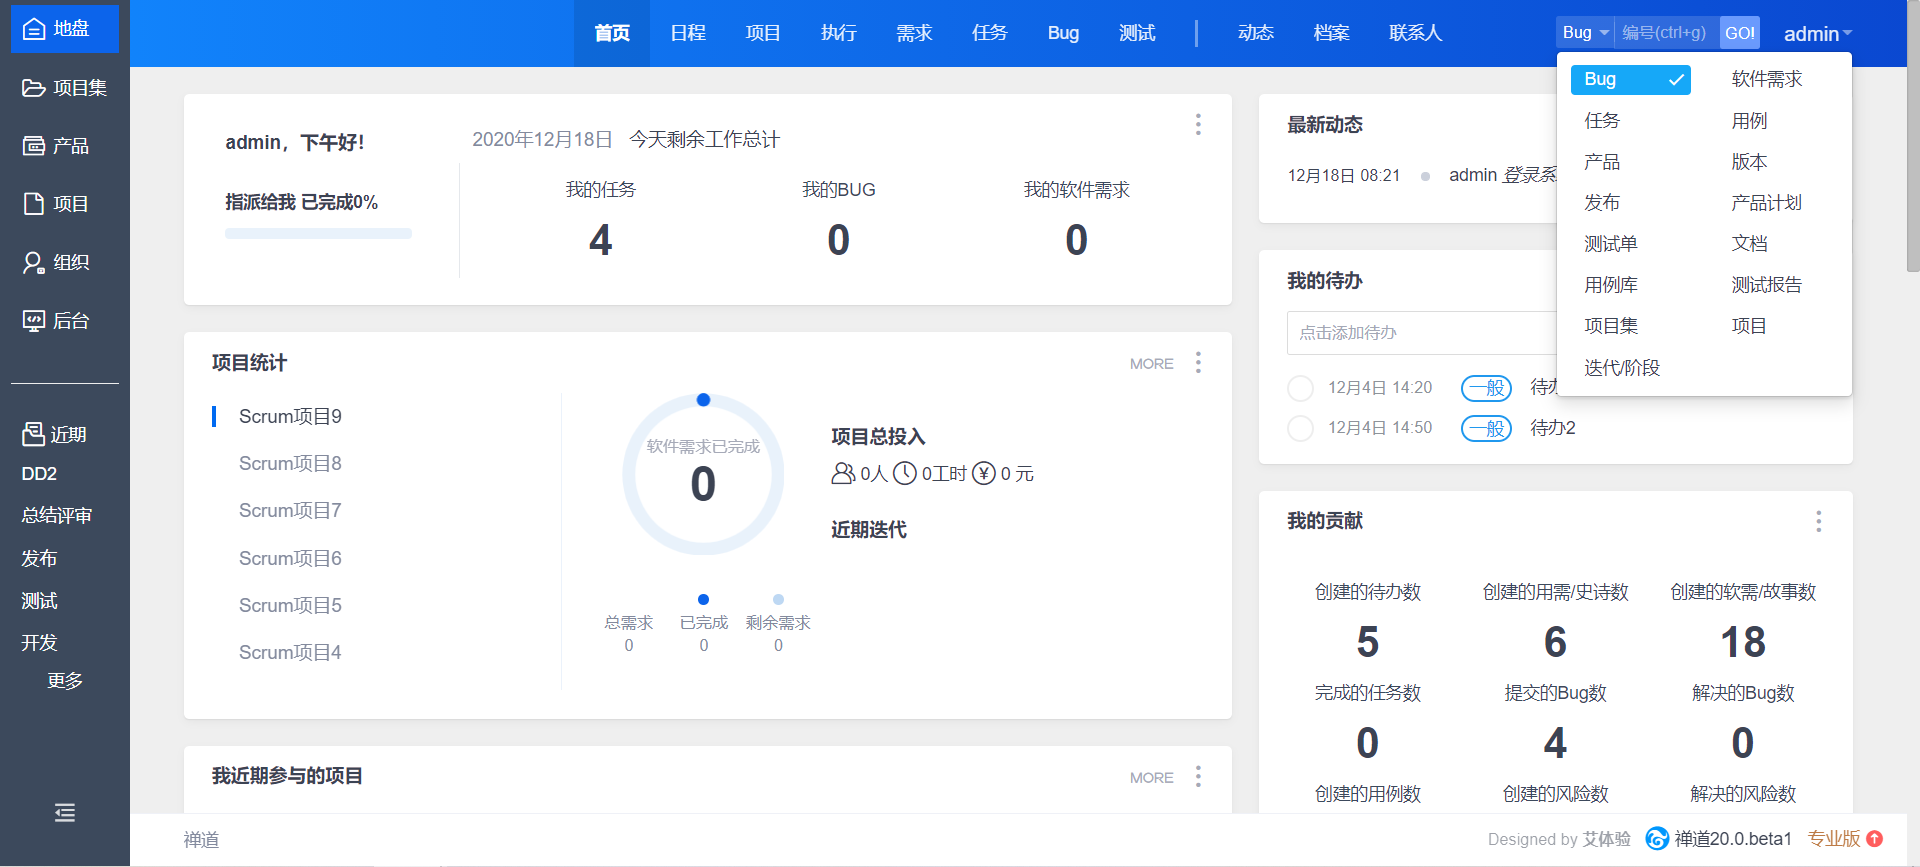Image resolution: width=1920 pixels, height=867 pixels.
Task: Open options menu for 我的贡献 block
Action: point(1818,521)
